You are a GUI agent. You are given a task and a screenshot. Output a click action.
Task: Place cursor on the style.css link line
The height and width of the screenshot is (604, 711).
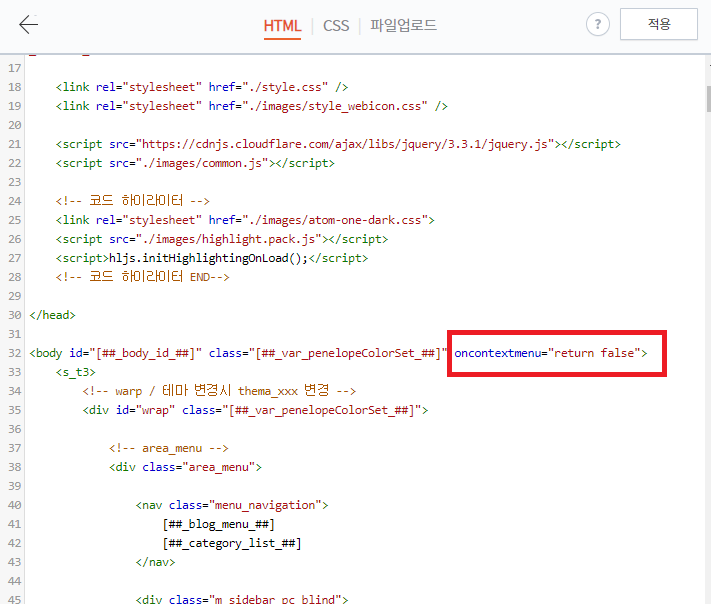[202, 87]
